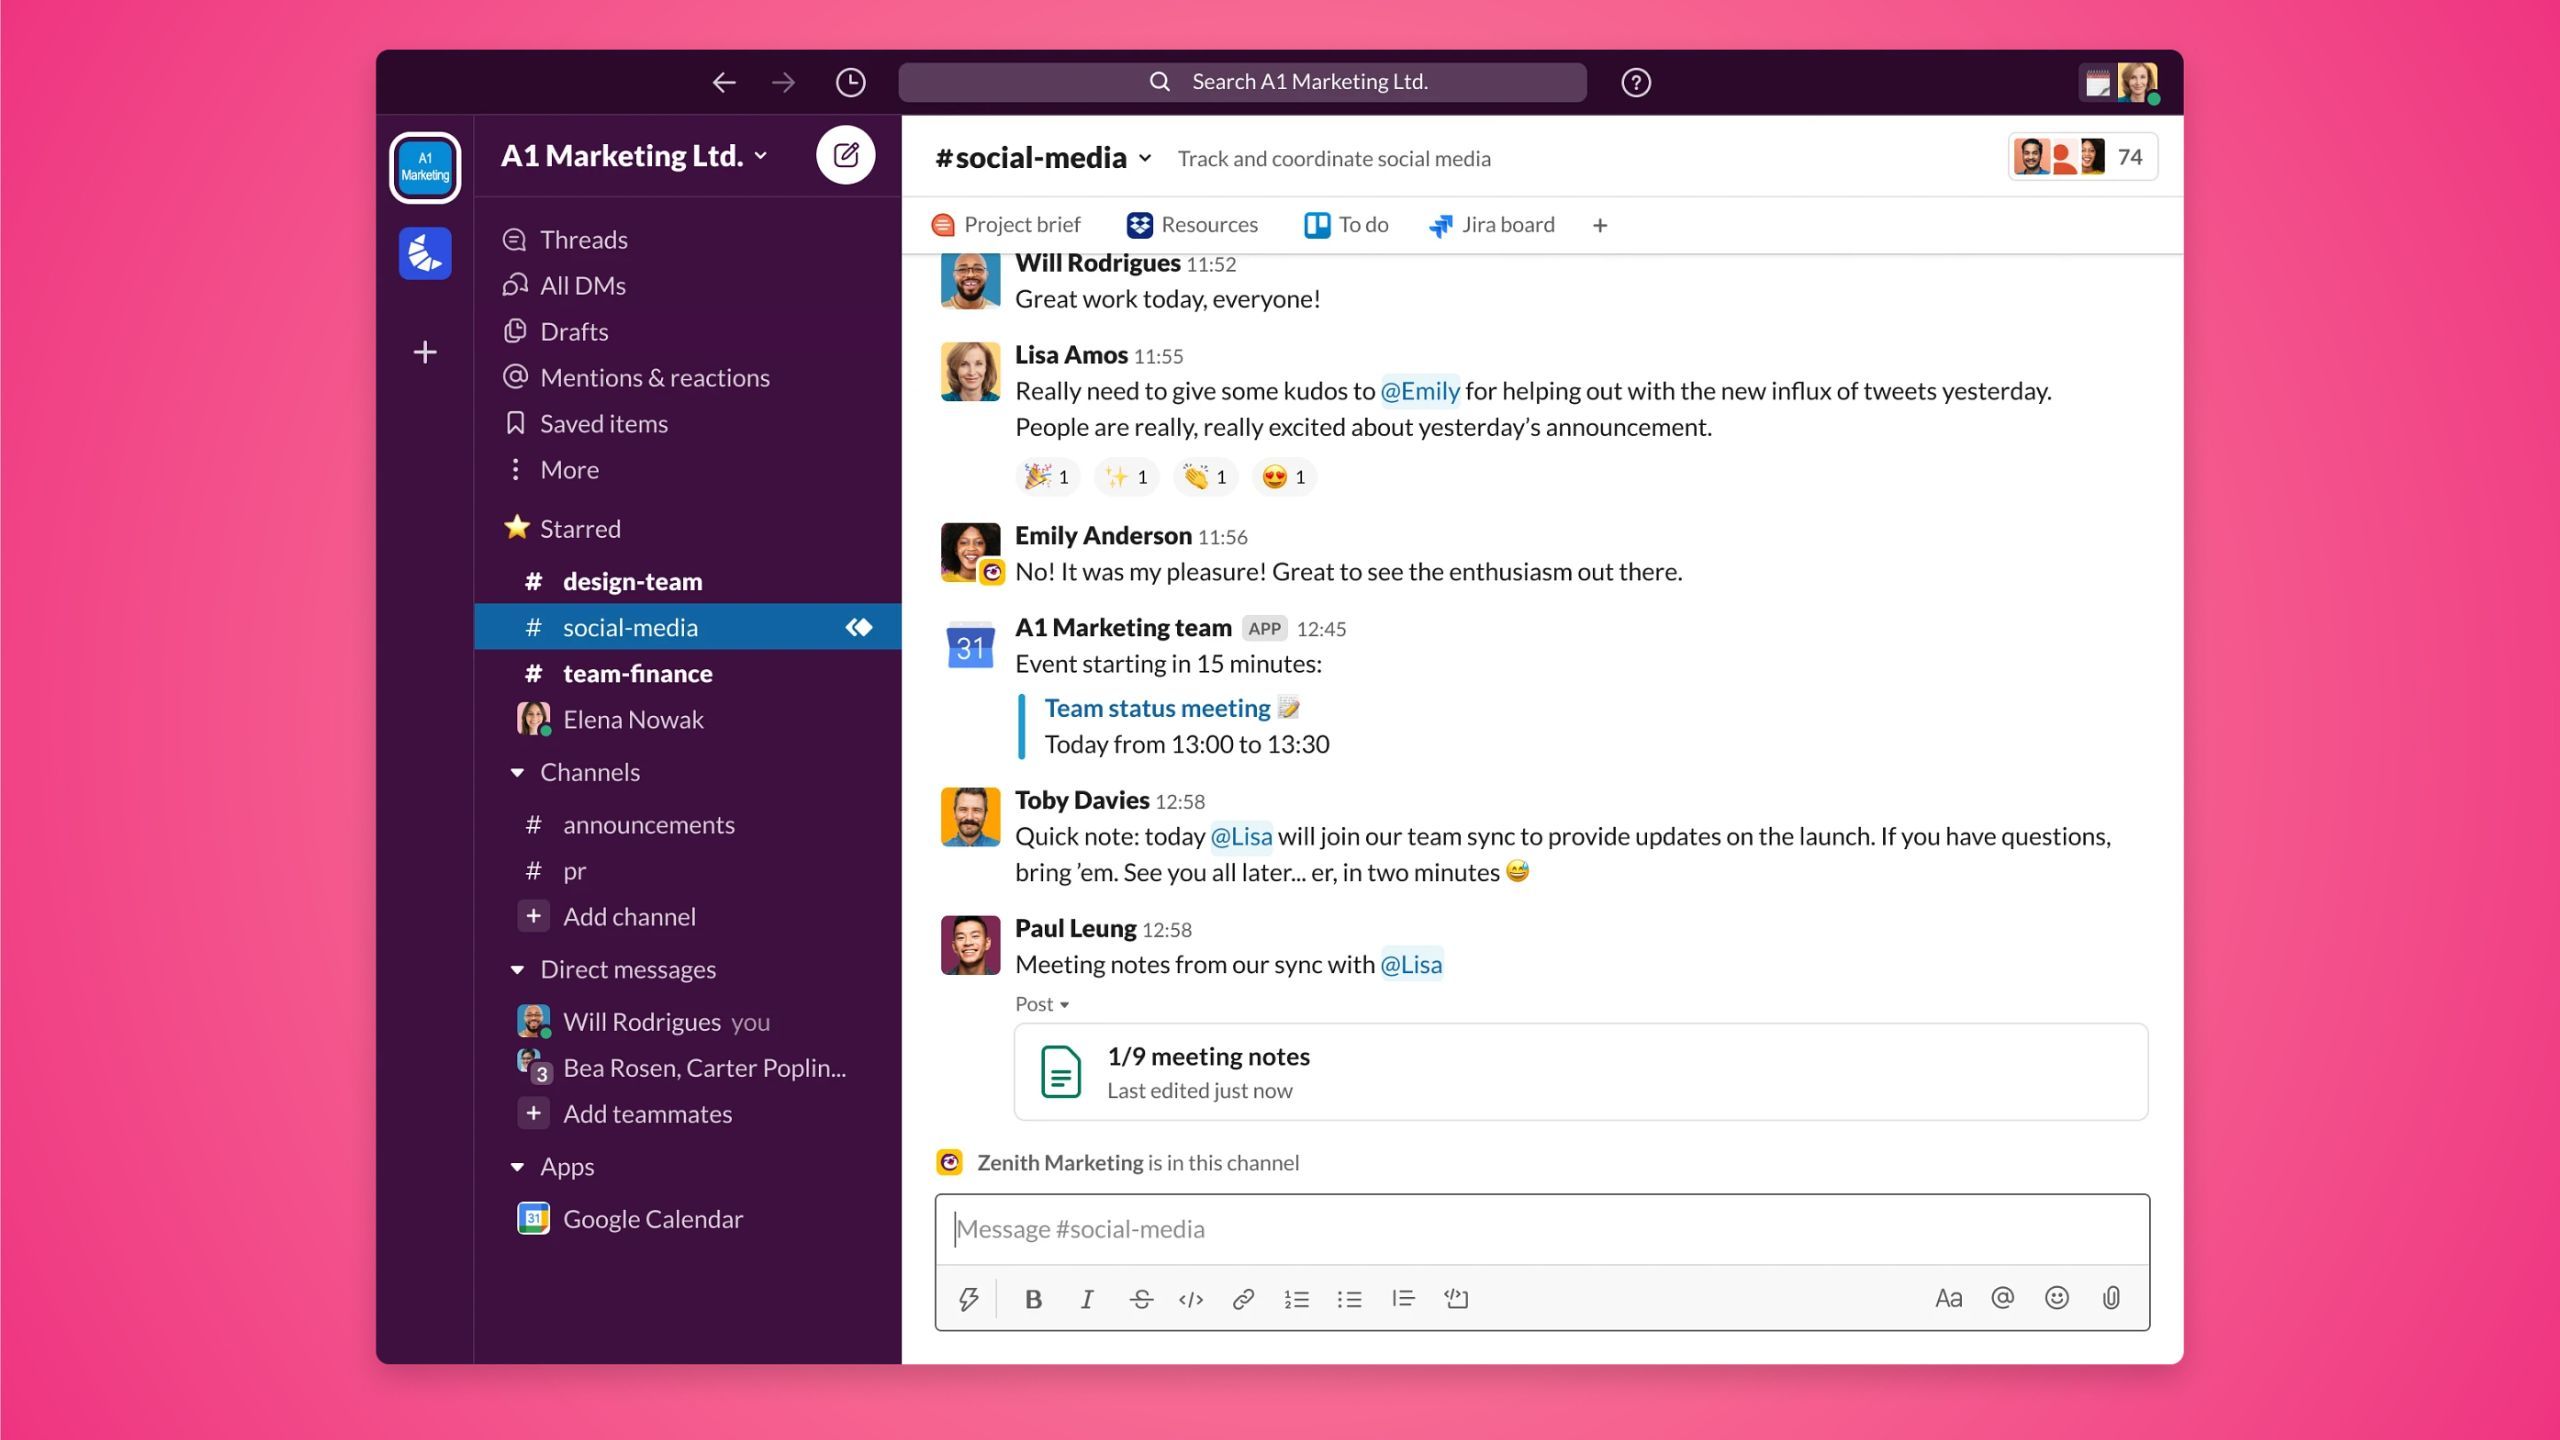This screenshot has width=2560, height=1440.
Task: Toggle the 🎉 reaction on Lisa's message
Action: pyautogui.click(x=1046, y=477)
